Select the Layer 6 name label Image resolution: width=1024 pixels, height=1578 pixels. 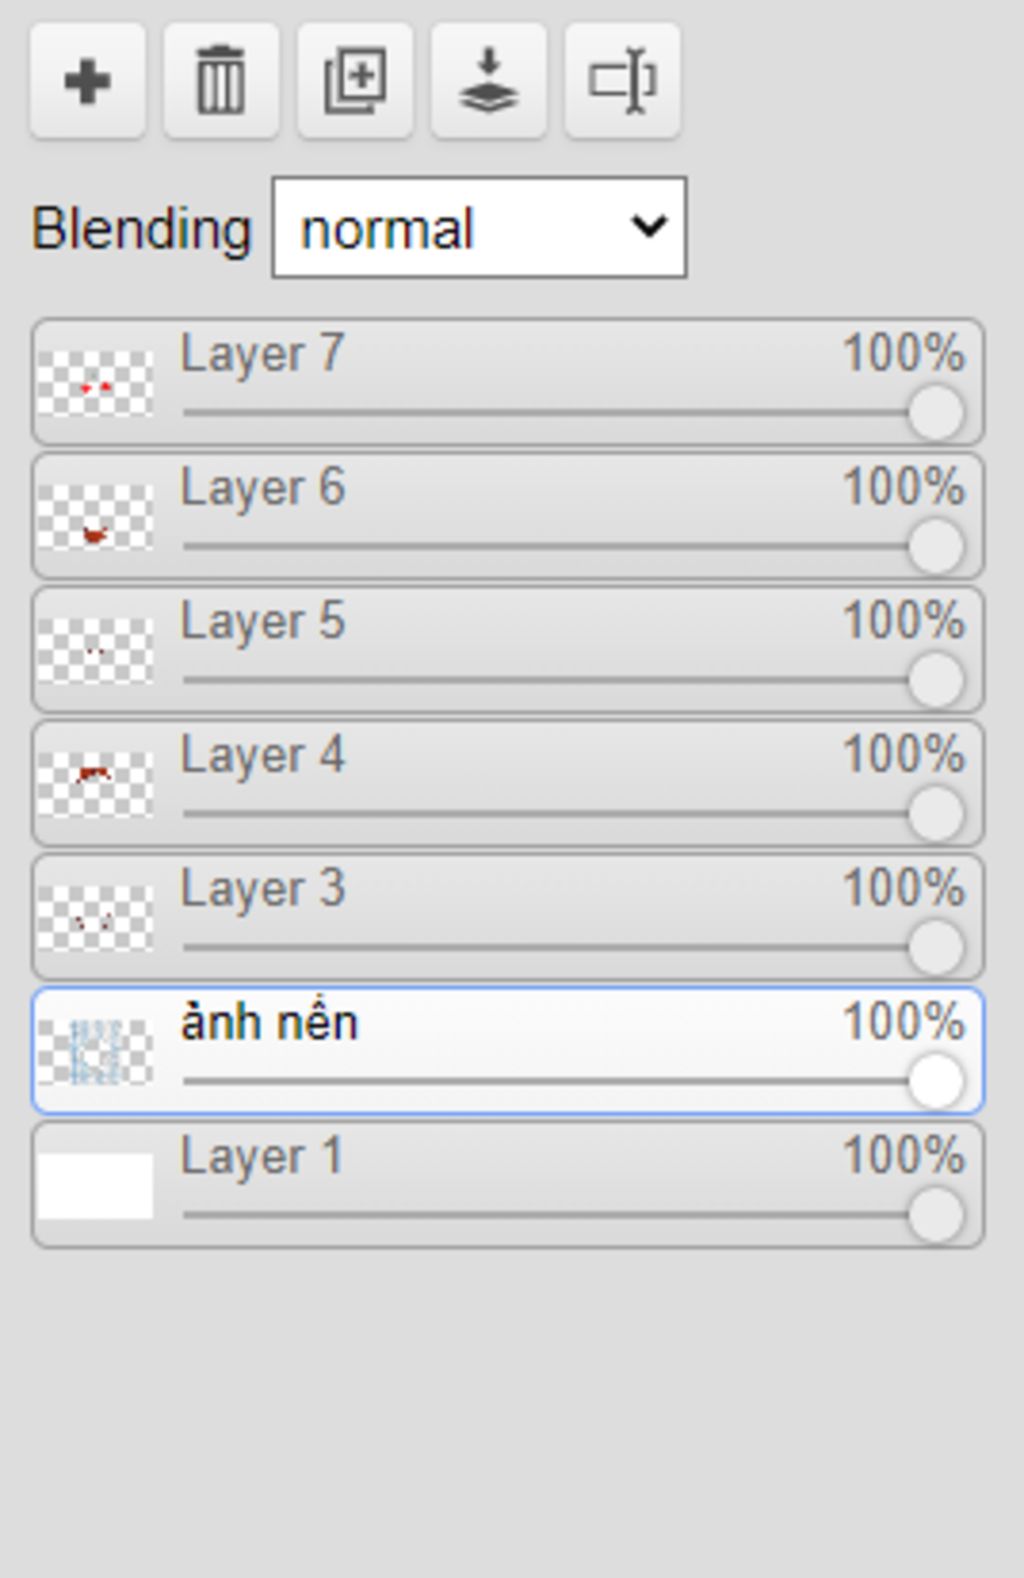tap(262, 488)
